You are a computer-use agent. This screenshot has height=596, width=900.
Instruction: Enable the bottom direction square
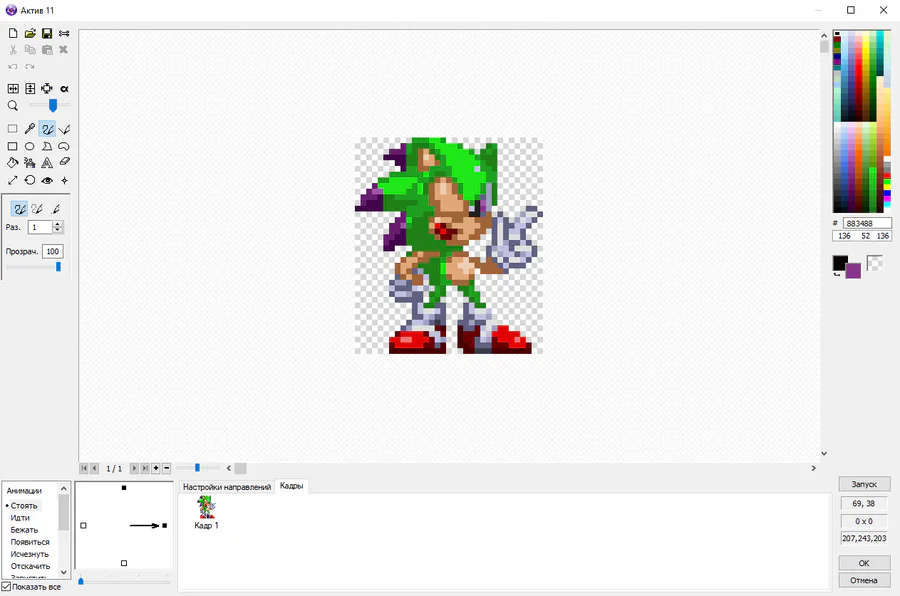click(124, 563)
